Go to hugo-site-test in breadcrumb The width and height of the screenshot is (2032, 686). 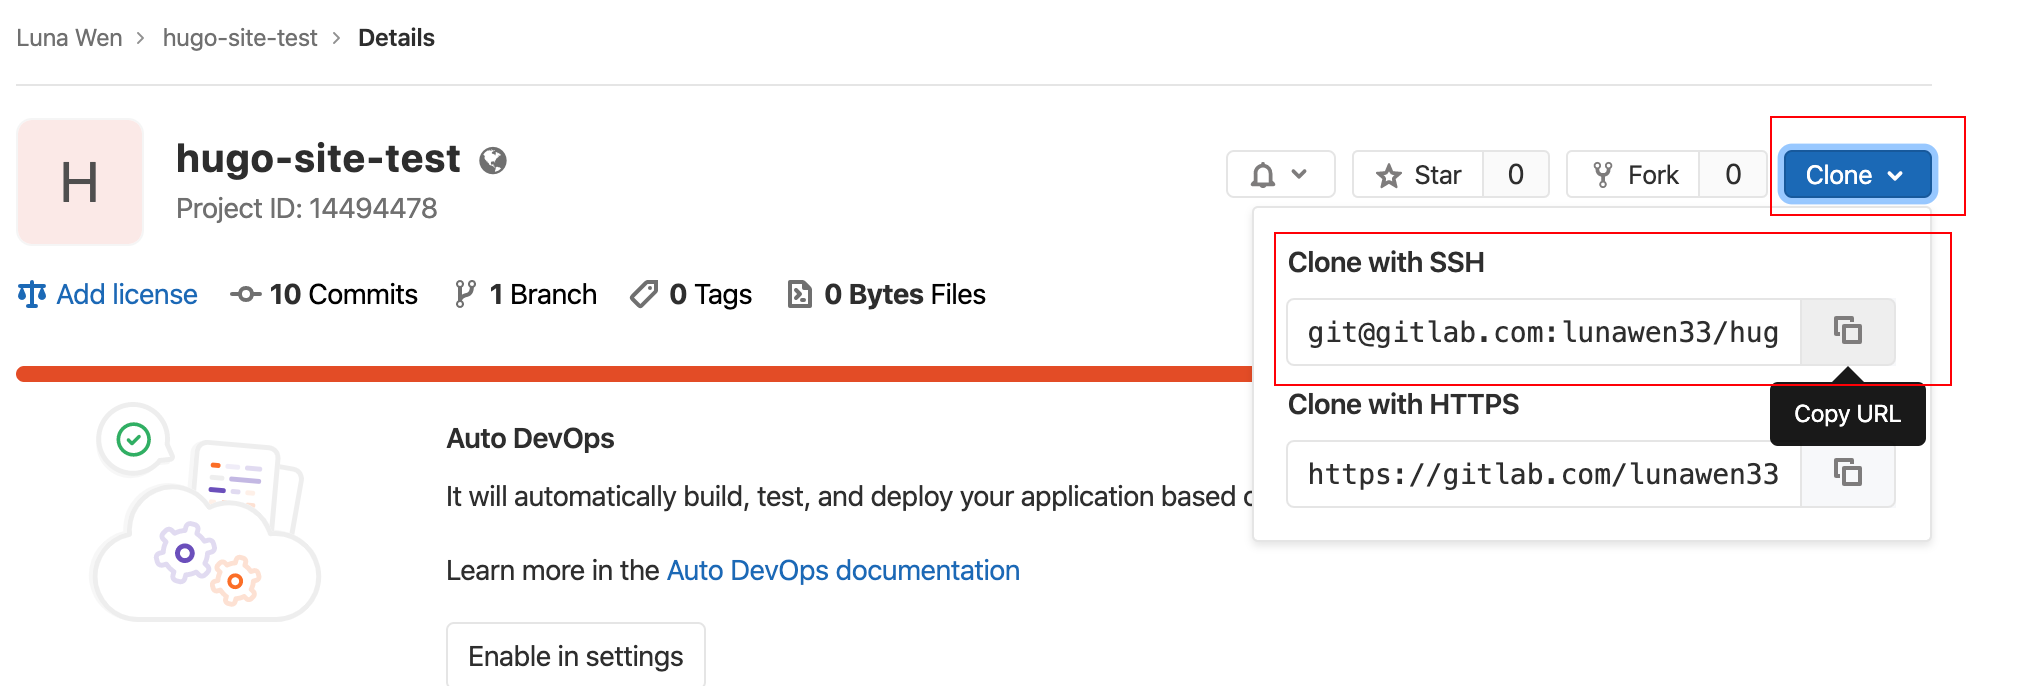click(240, 38)
